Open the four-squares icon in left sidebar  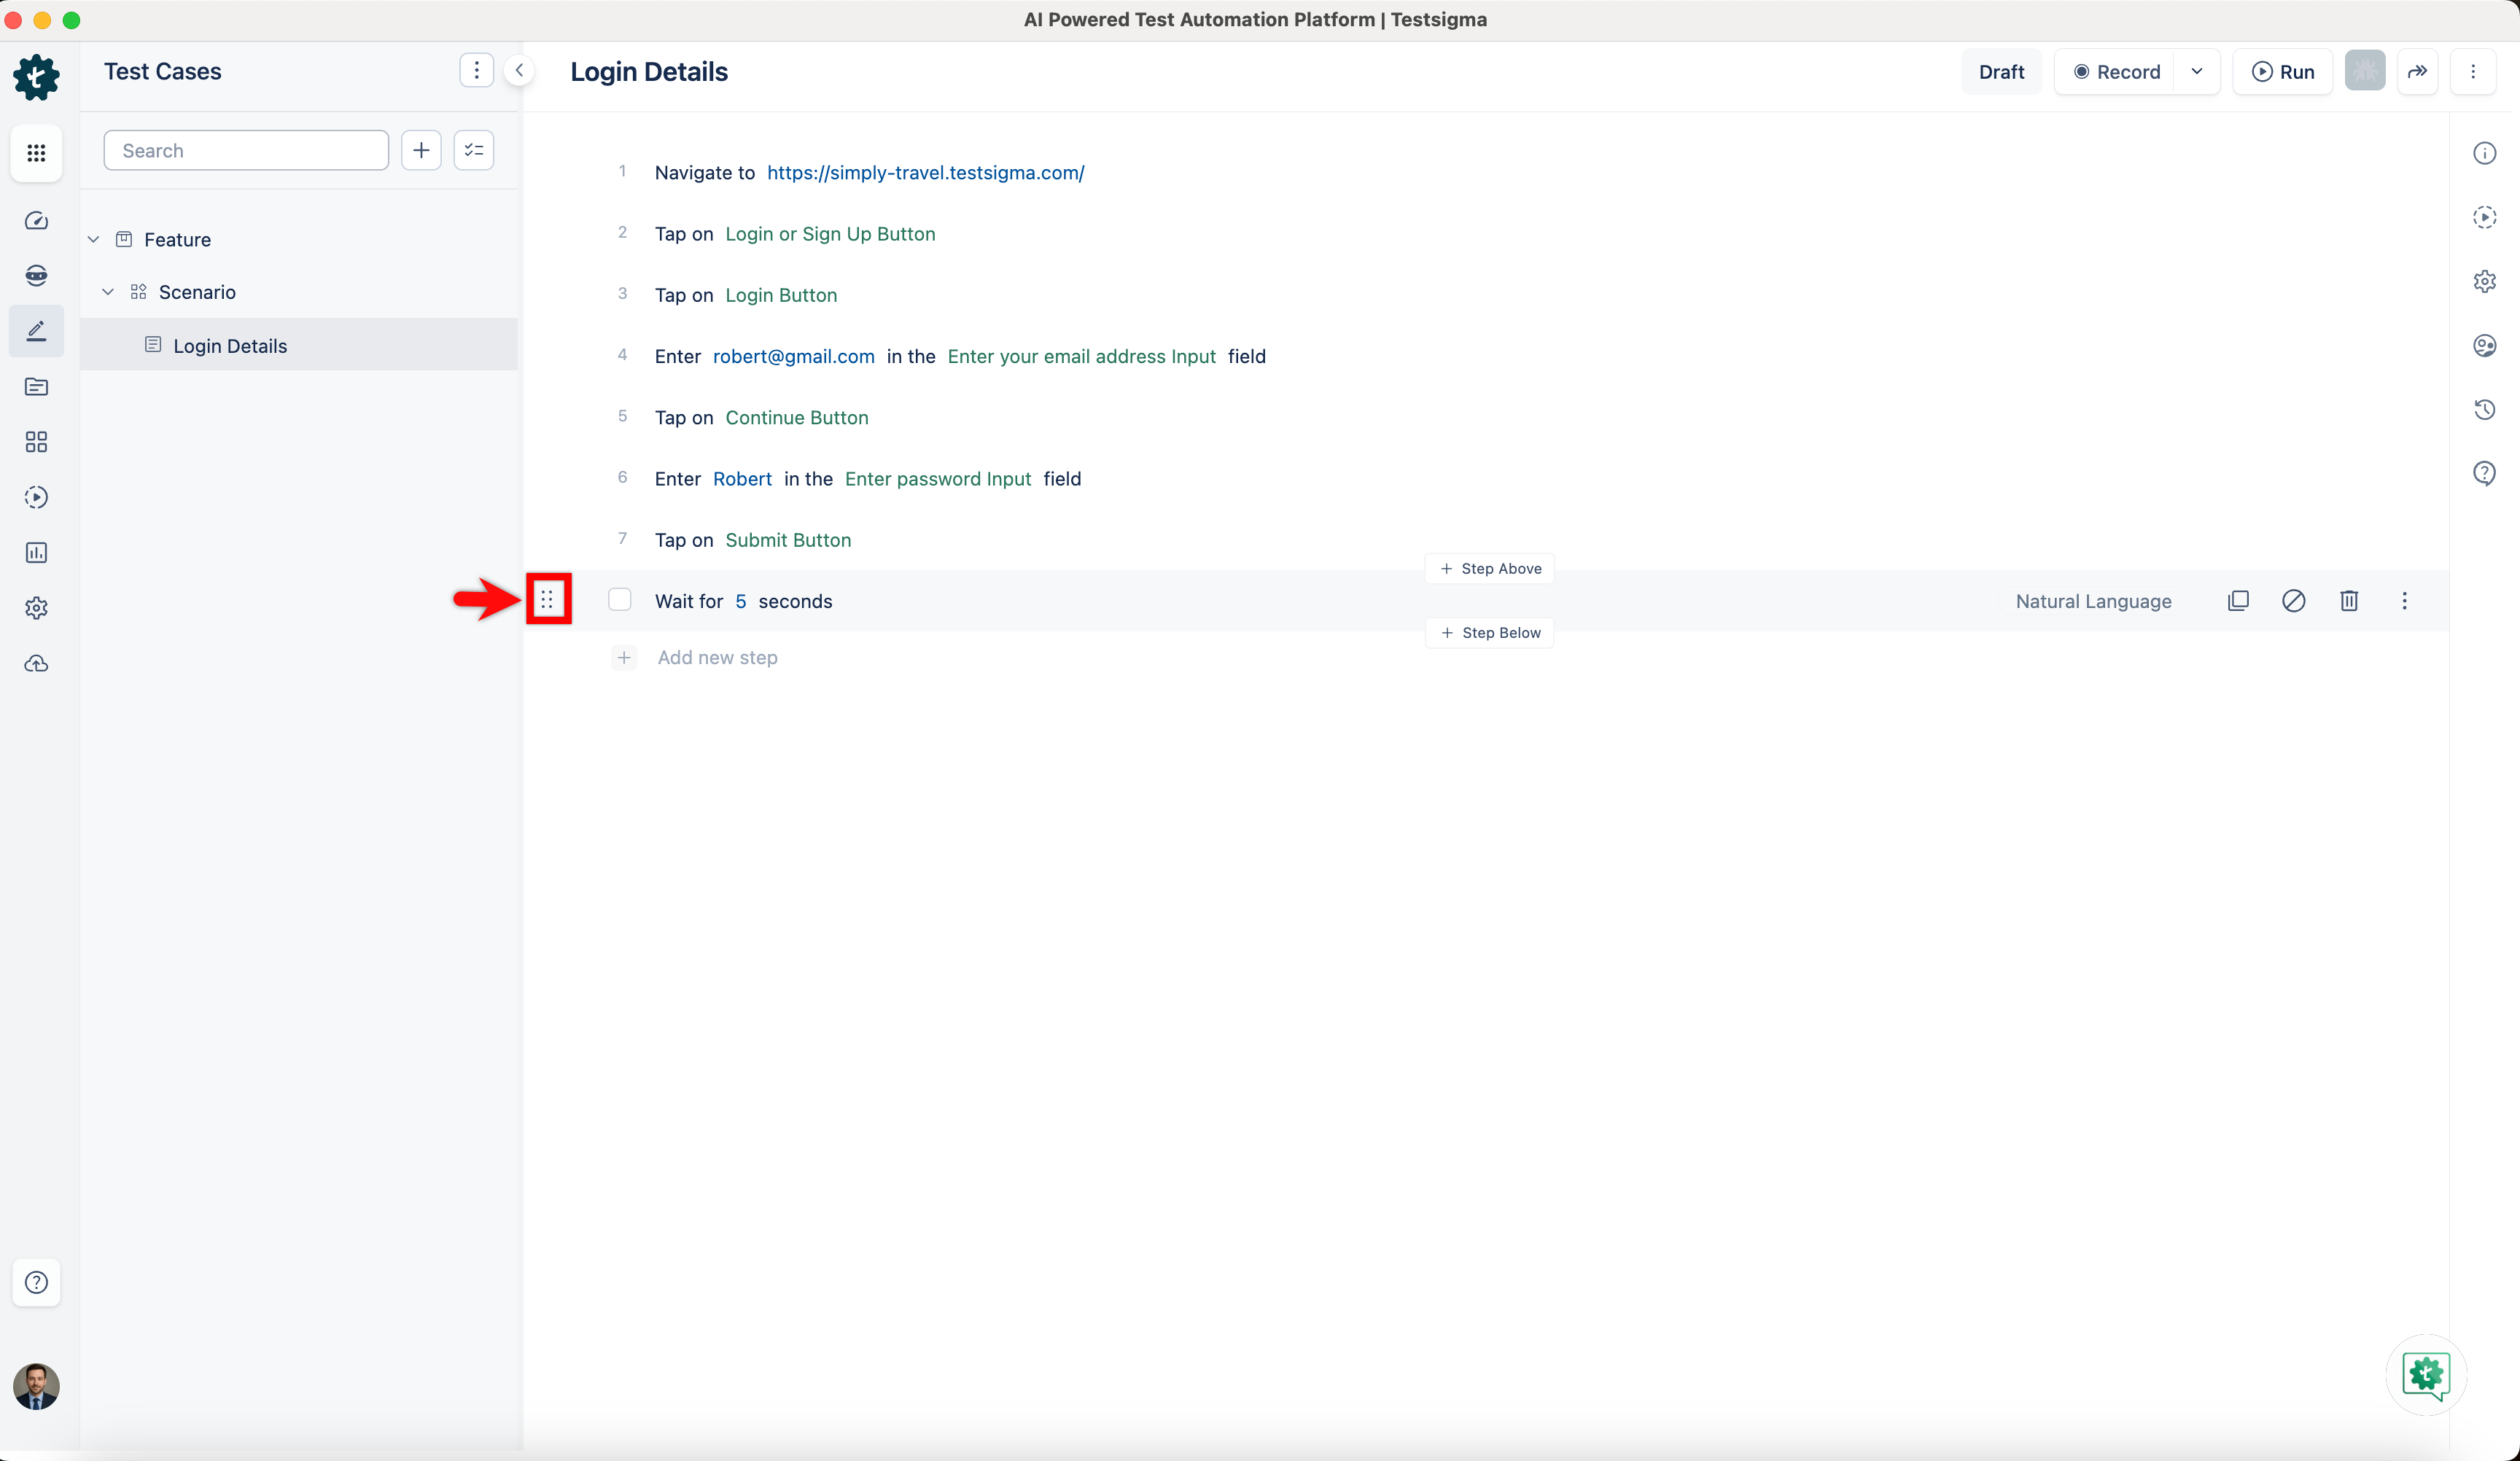(36, 442)
